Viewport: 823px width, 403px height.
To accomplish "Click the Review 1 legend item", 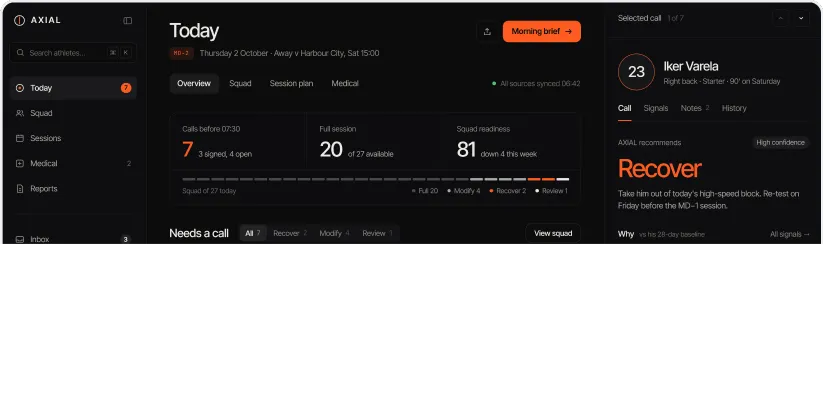I will click(551, 191).
